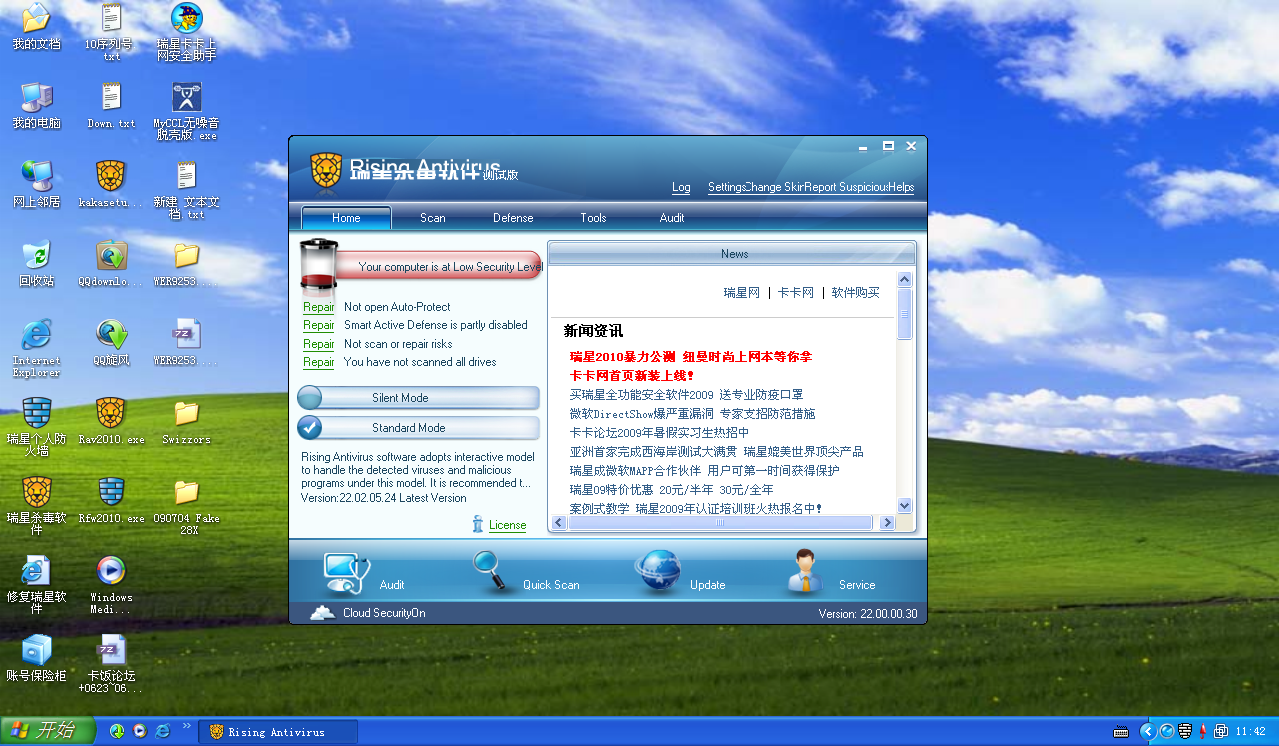Select Standard Mode option
This screenshot has width=1279, height=746.
click(418, 428)
